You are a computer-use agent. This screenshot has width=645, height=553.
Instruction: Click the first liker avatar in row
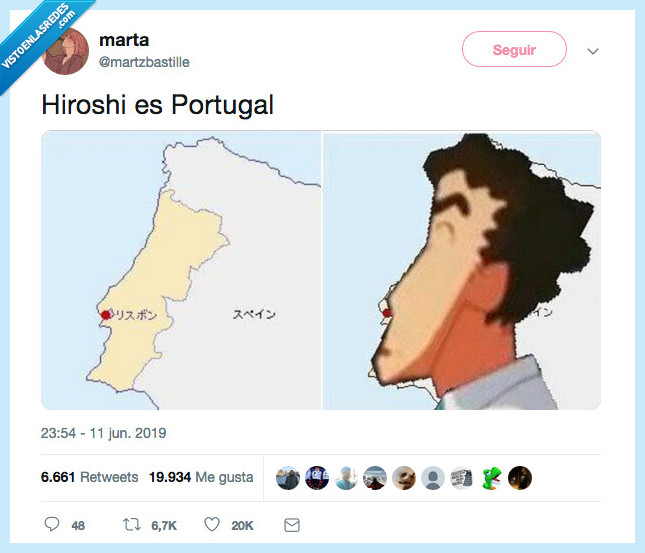[288, 478]
